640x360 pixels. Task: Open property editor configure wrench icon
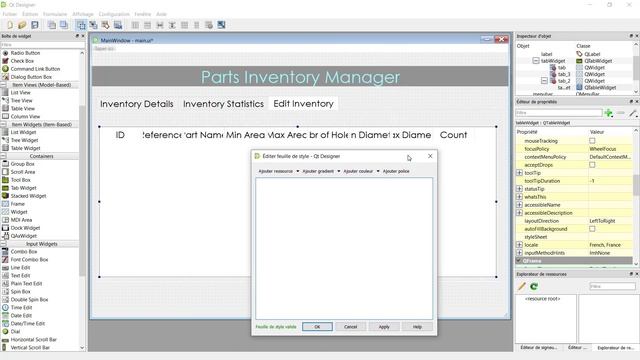(x=633, y=113)
